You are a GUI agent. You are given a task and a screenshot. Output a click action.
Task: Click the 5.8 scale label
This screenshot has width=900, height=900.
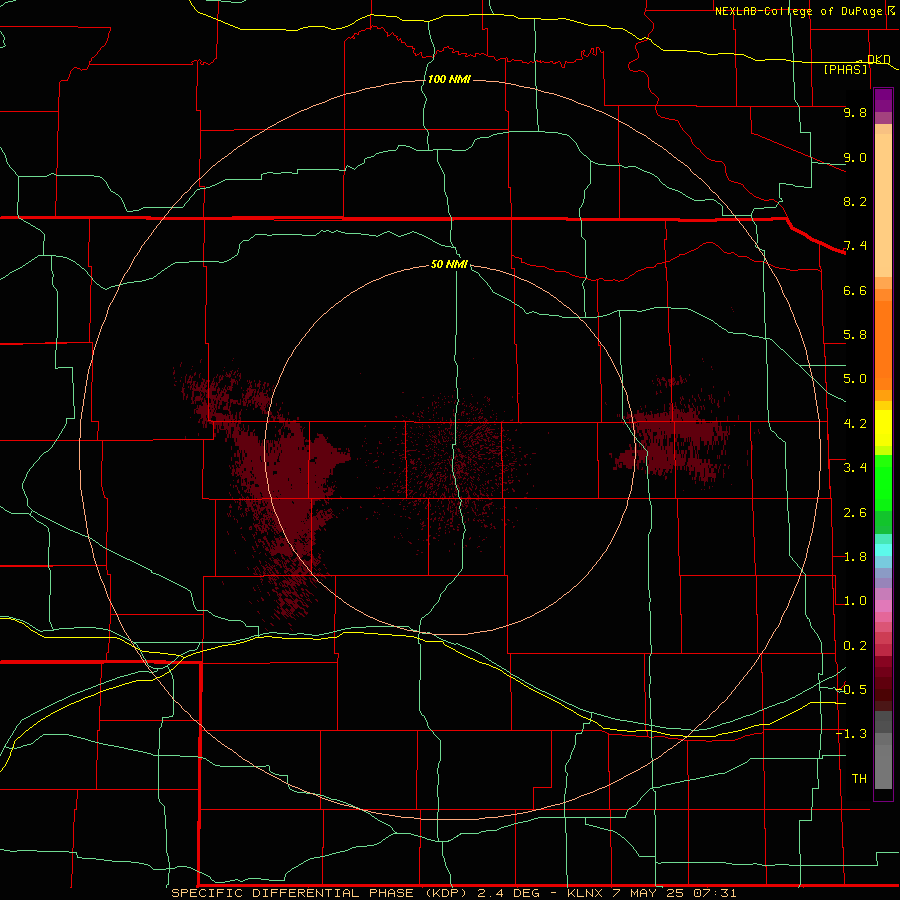[x=855, y=335]
